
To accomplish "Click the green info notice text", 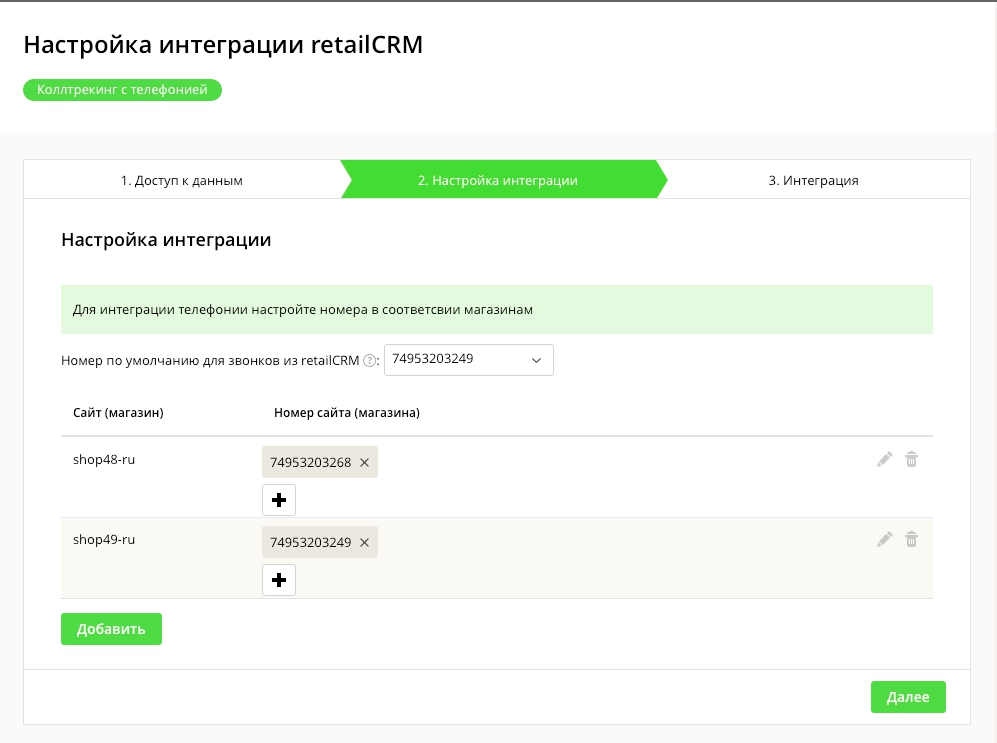I will click(303, 310).
